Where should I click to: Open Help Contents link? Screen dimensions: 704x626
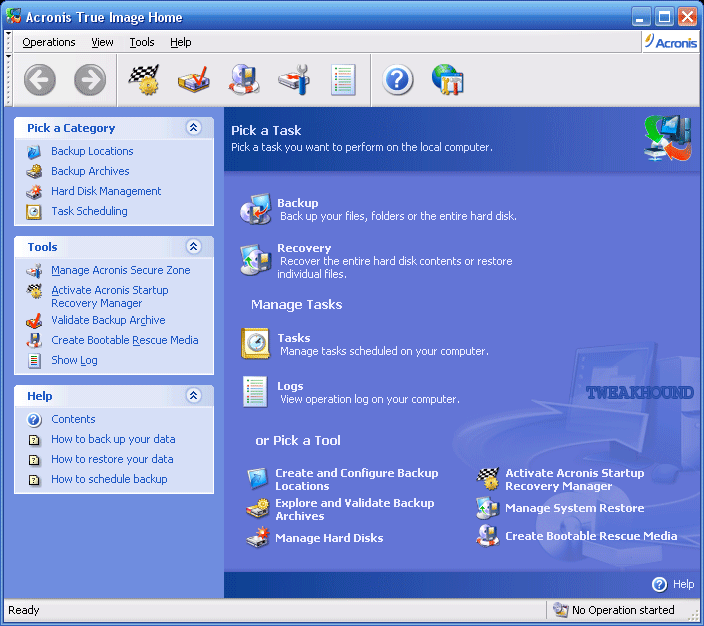(73, 419)
